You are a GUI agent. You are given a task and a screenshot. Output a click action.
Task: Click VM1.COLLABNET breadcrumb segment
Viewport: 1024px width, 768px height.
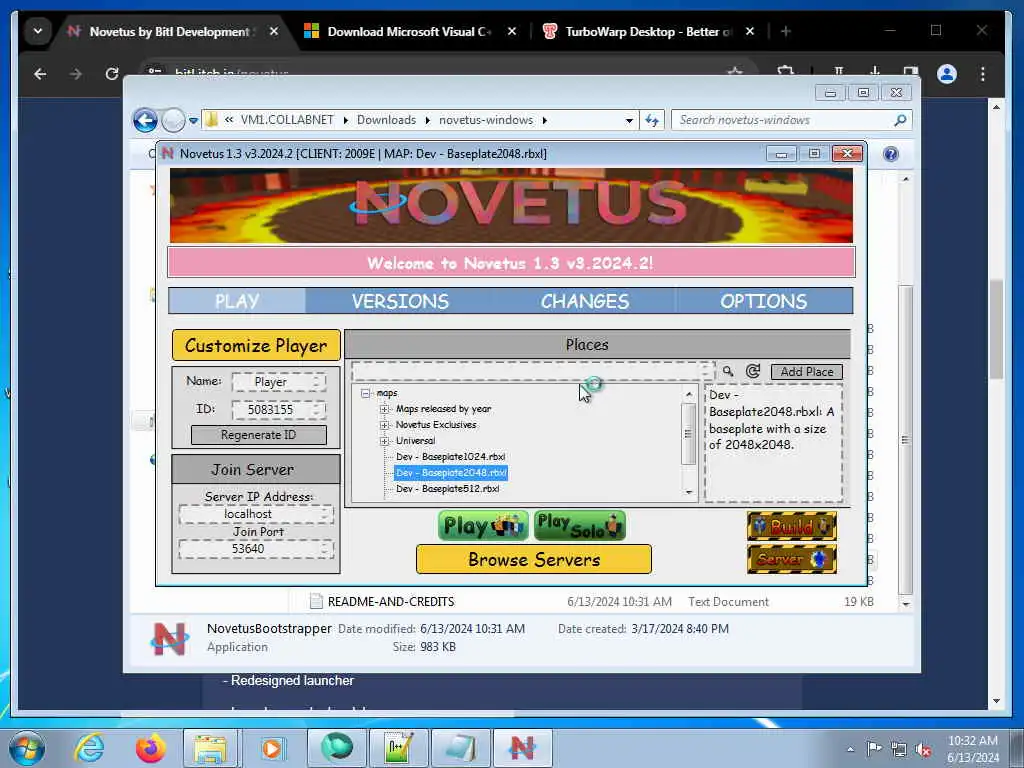tap(287, 120)
